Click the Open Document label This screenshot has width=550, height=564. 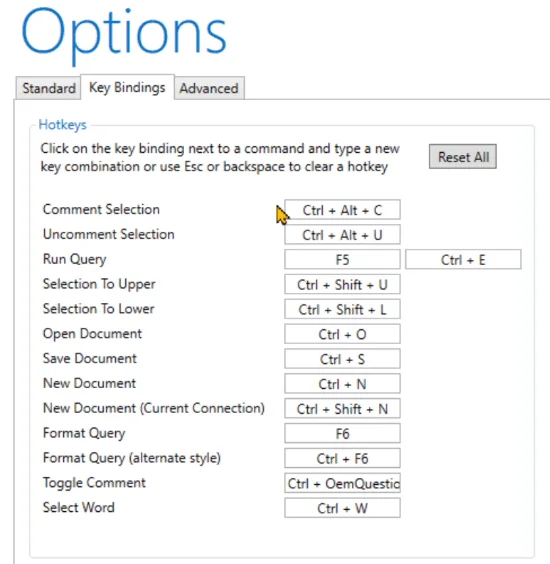[x=92, y=334]
